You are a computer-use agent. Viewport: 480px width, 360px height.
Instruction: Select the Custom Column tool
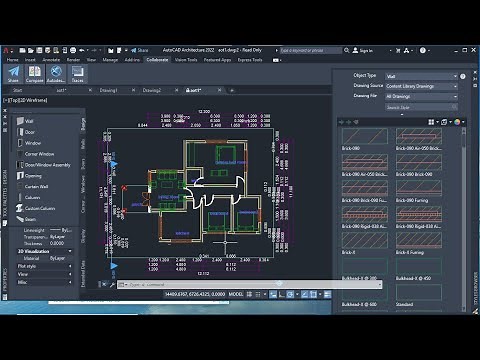(36, 208)
